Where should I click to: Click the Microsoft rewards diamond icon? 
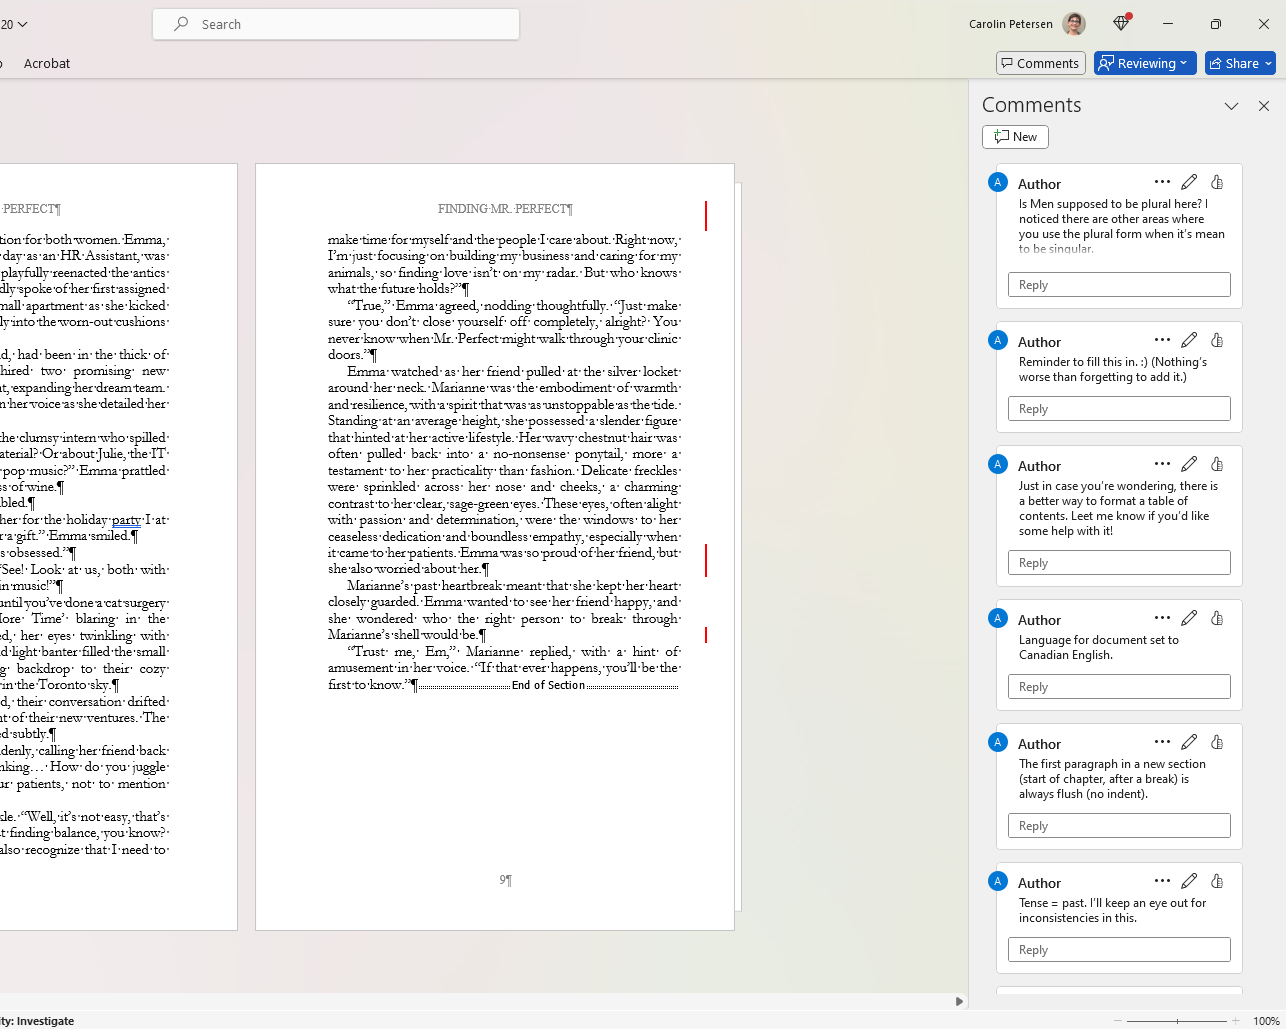click(x=1121, y=23)
